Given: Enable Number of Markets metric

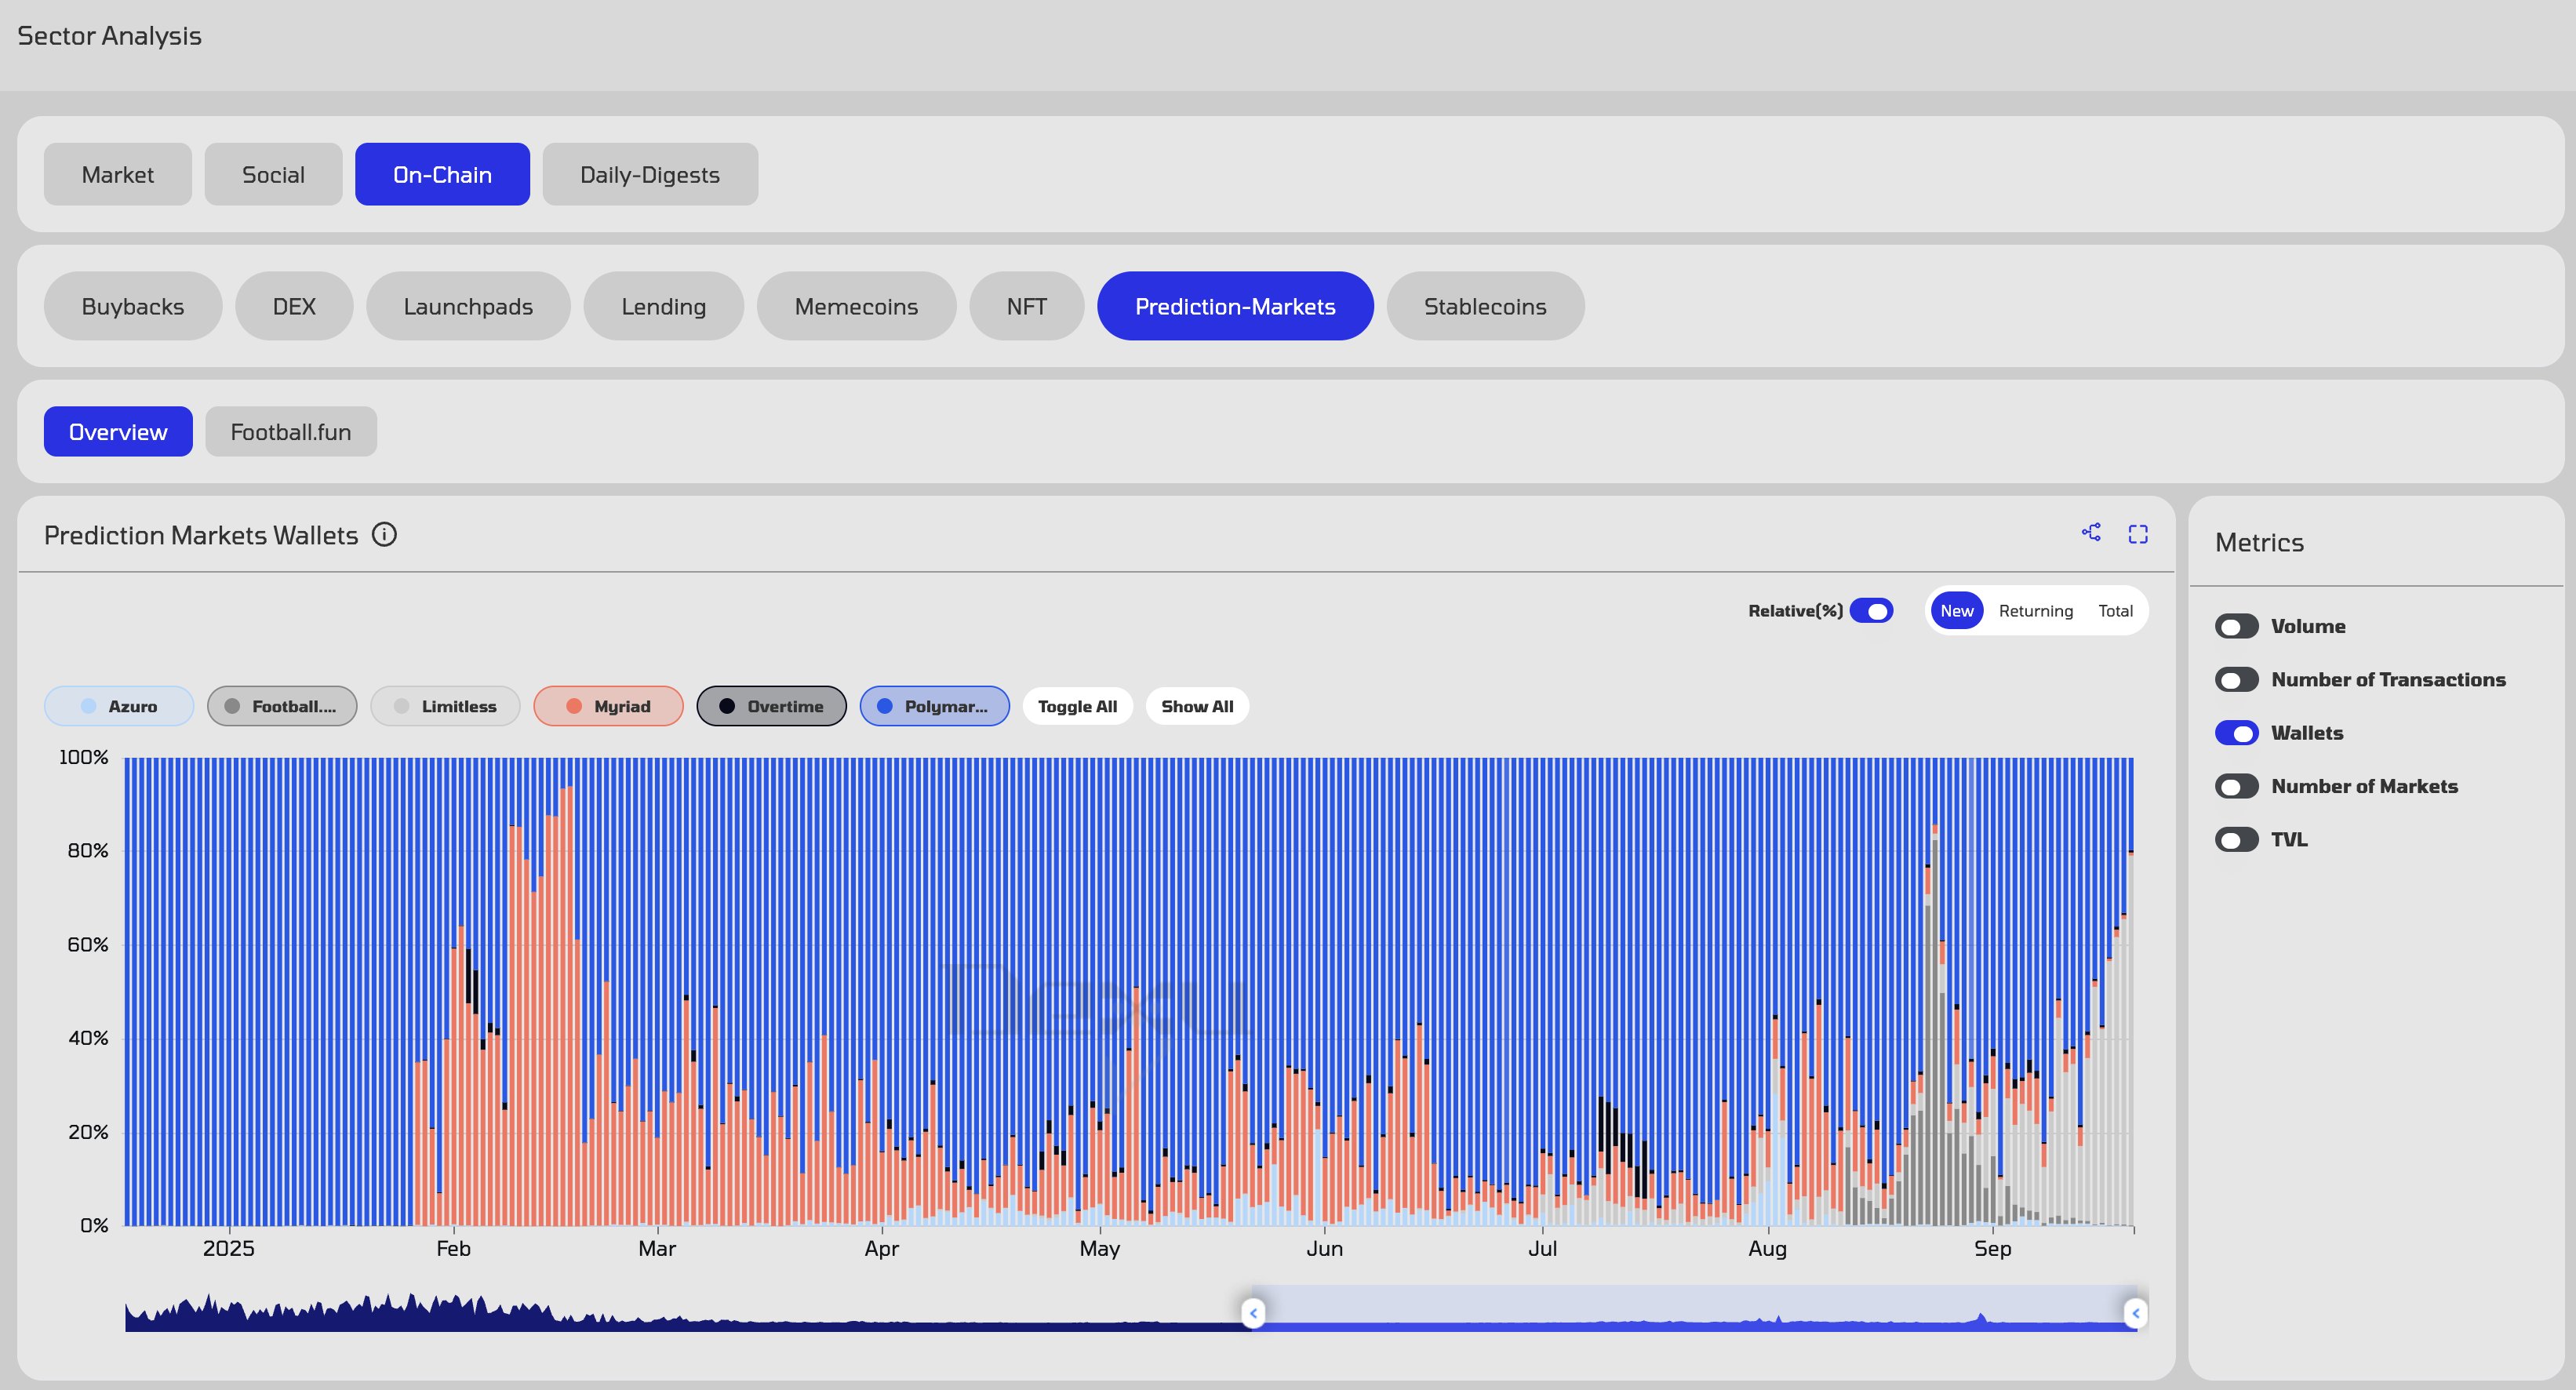Looking at the screenshot, I should (2236, 786).
